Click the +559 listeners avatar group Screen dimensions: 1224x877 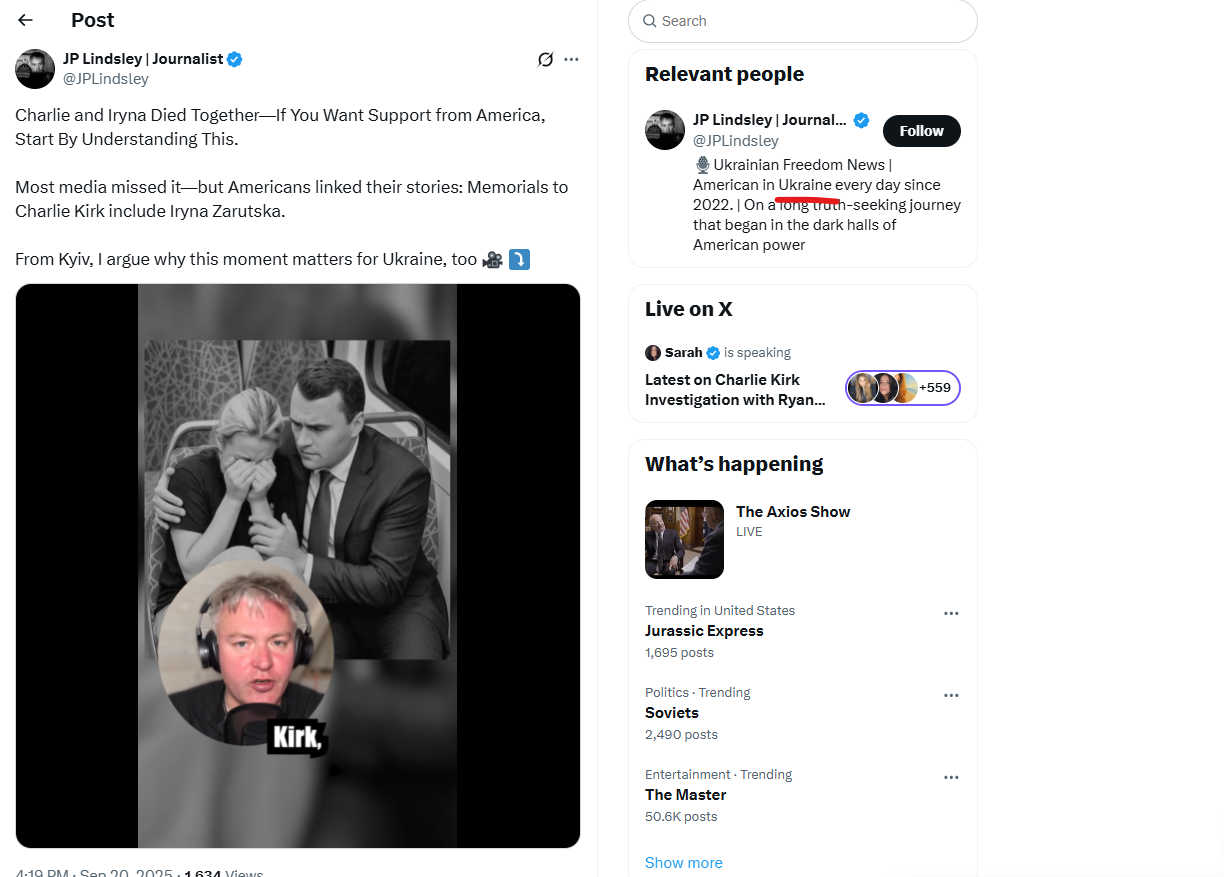[903, 388]
